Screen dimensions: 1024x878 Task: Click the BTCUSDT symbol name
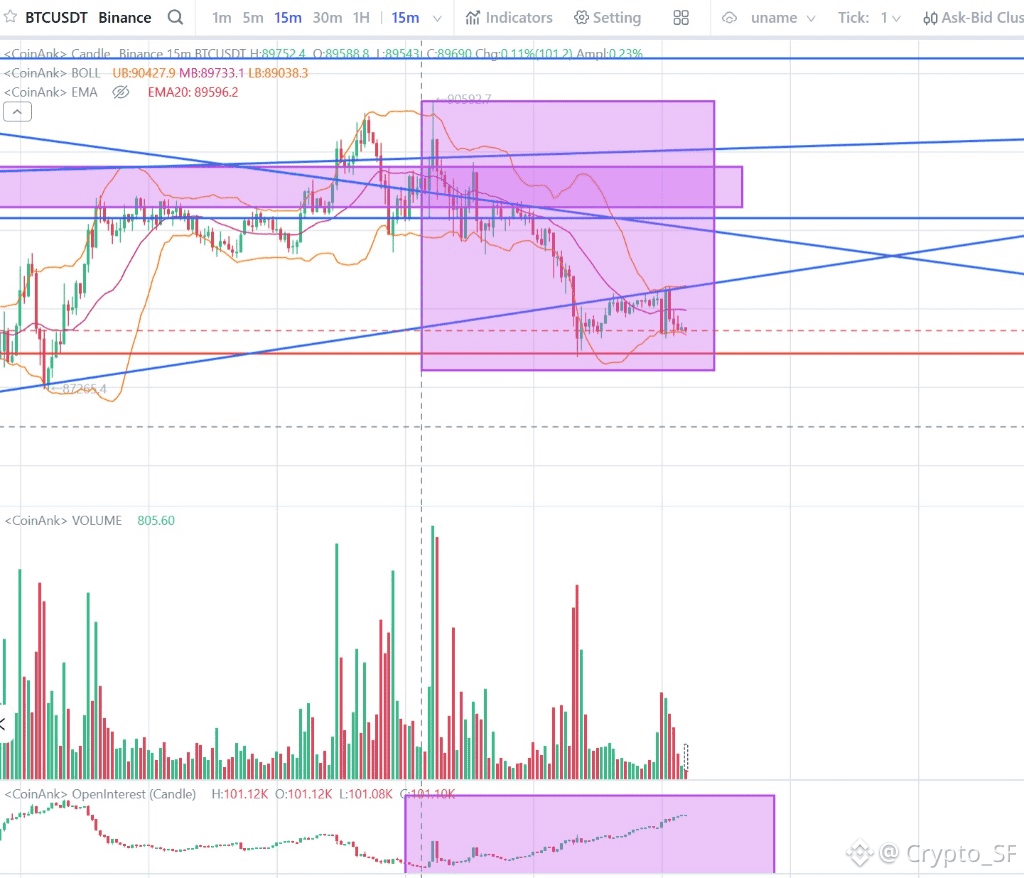56,18
